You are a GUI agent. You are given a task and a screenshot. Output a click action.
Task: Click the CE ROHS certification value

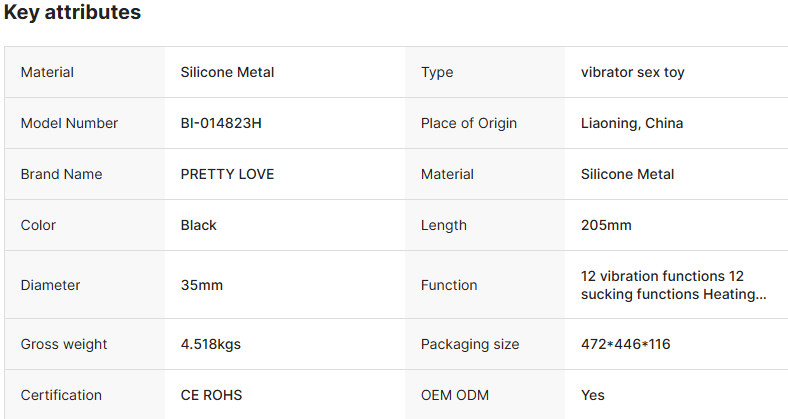tap(211, 395)
